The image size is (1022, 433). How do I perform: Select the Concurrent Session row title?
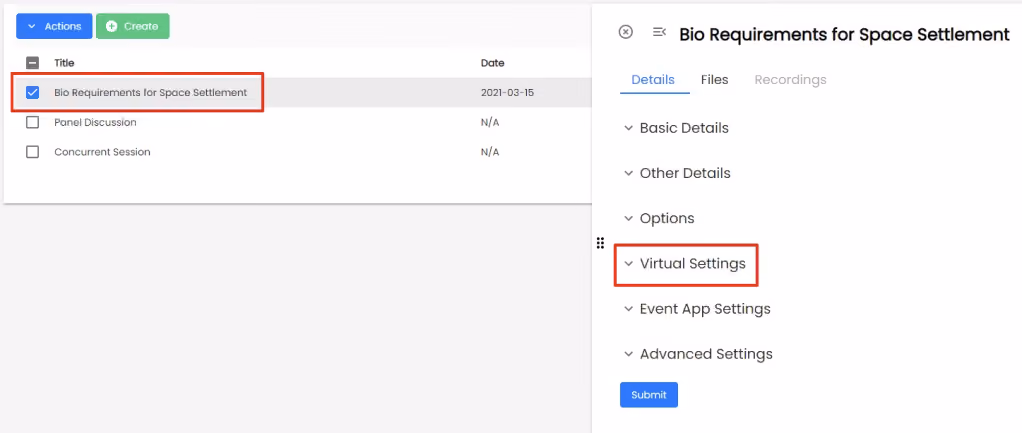(x=102, y=152)
